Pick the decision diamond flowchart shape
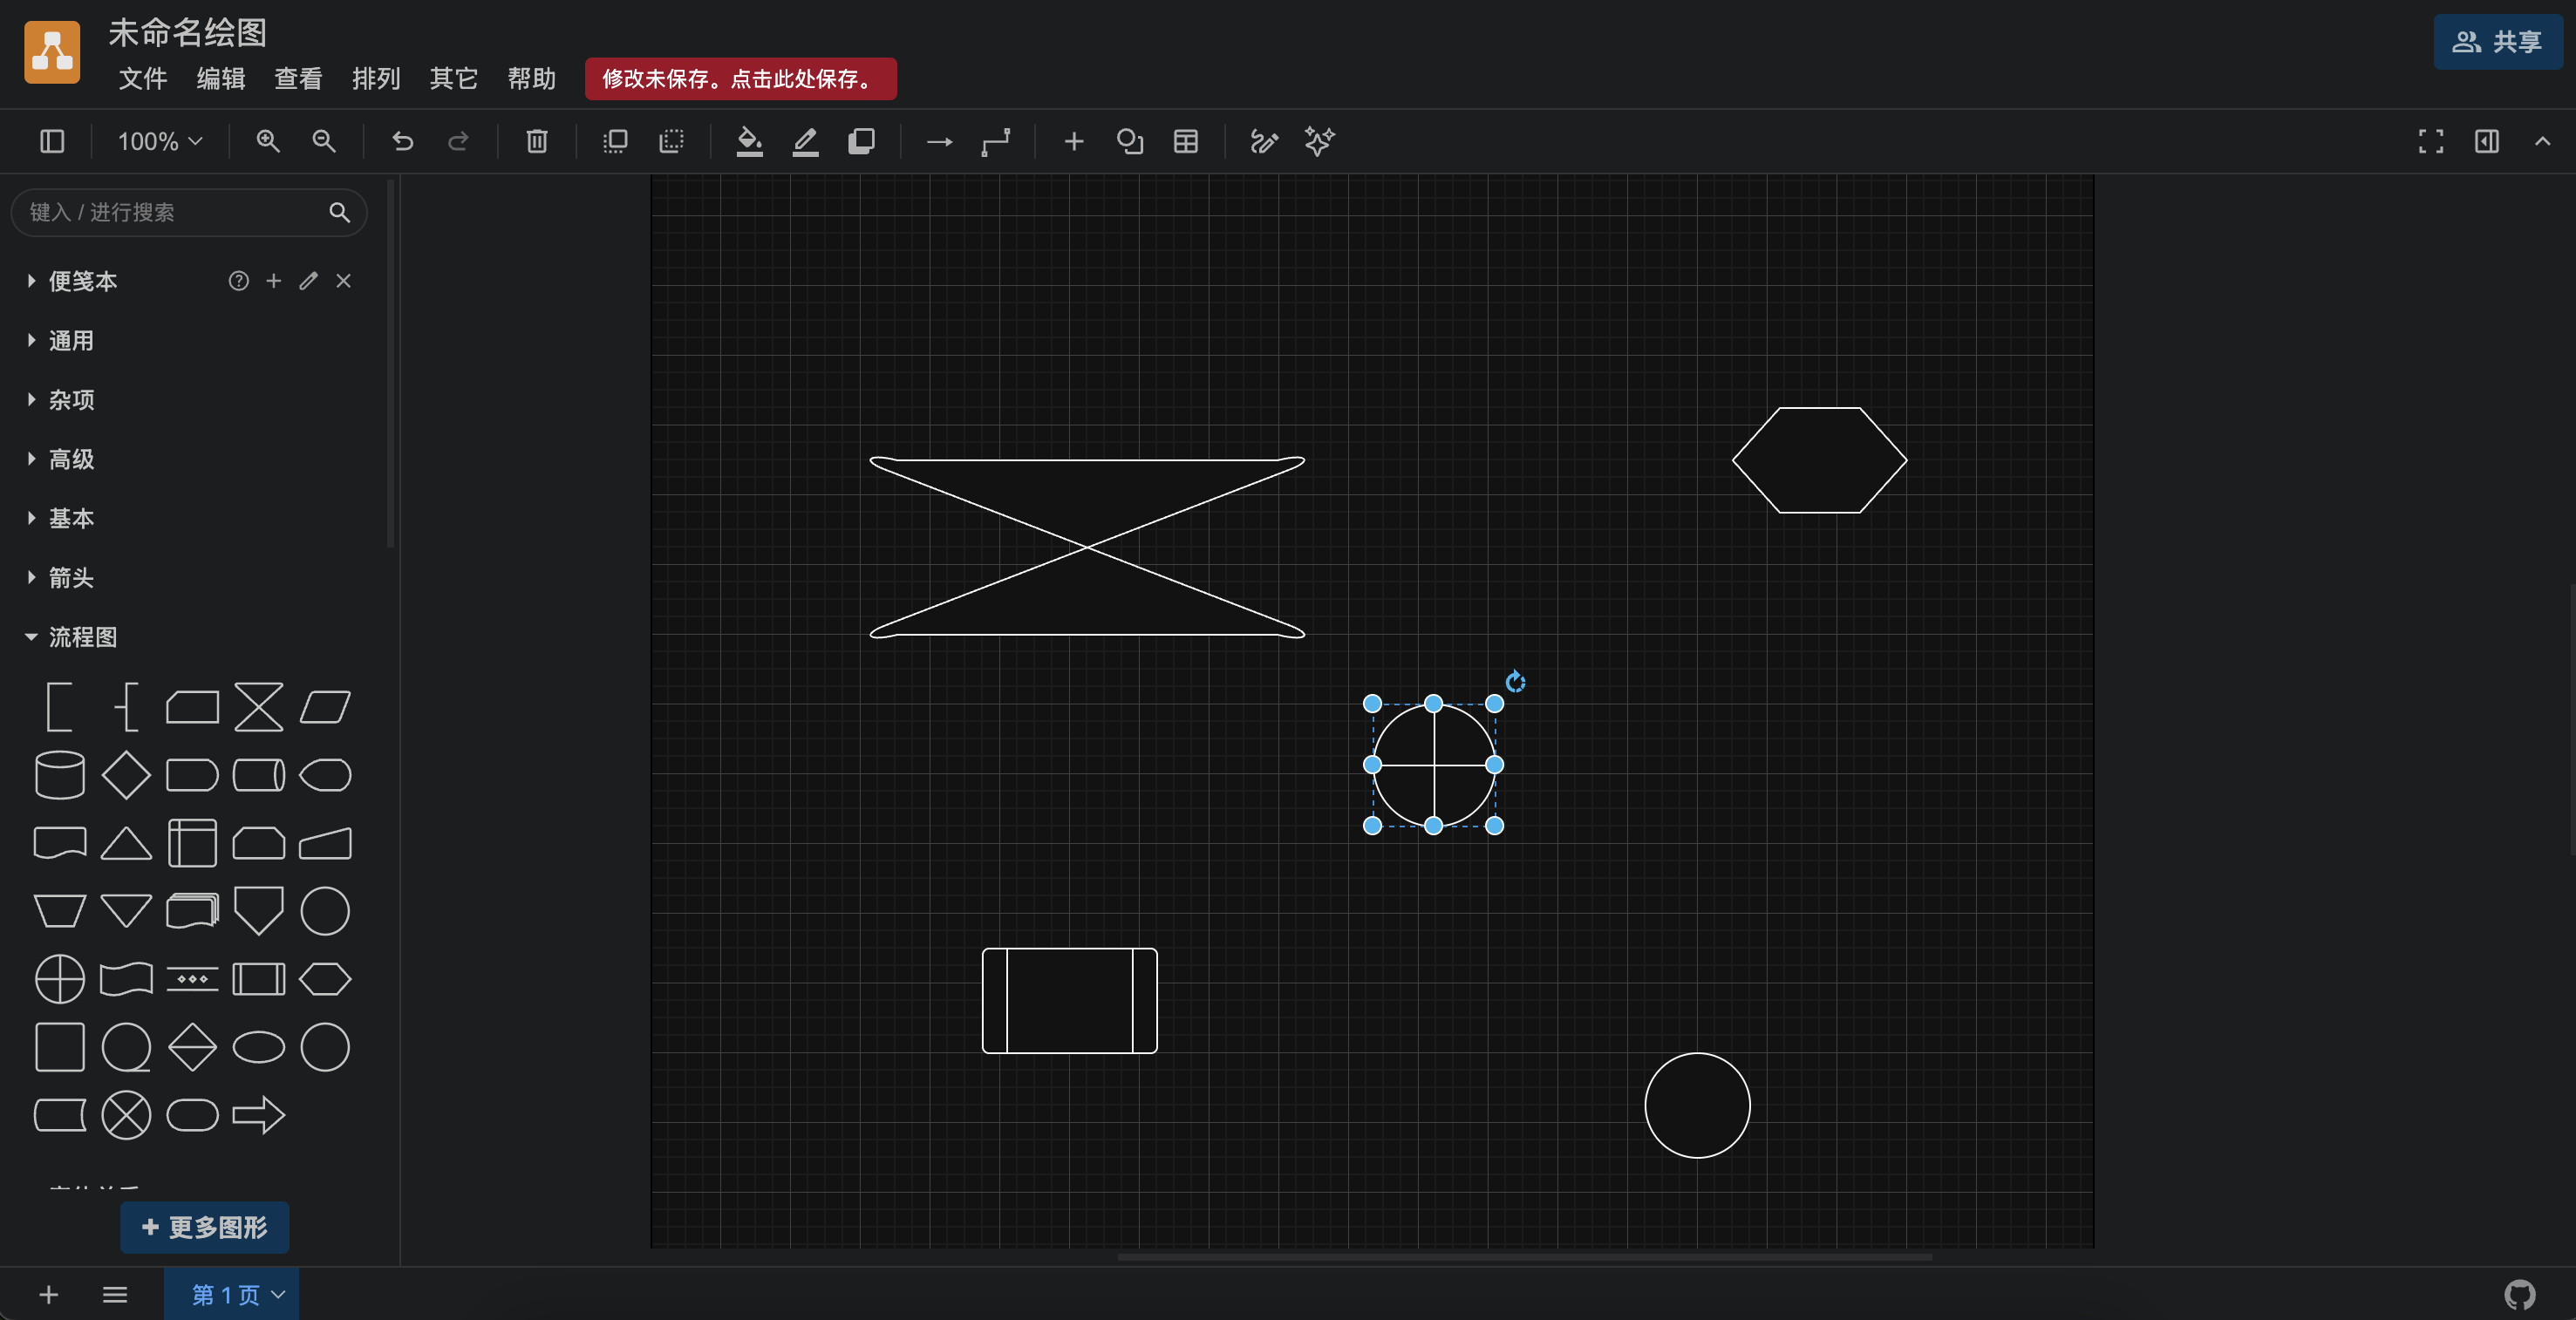This screenshot has height=1320, width=2576. tap(126, 775)
